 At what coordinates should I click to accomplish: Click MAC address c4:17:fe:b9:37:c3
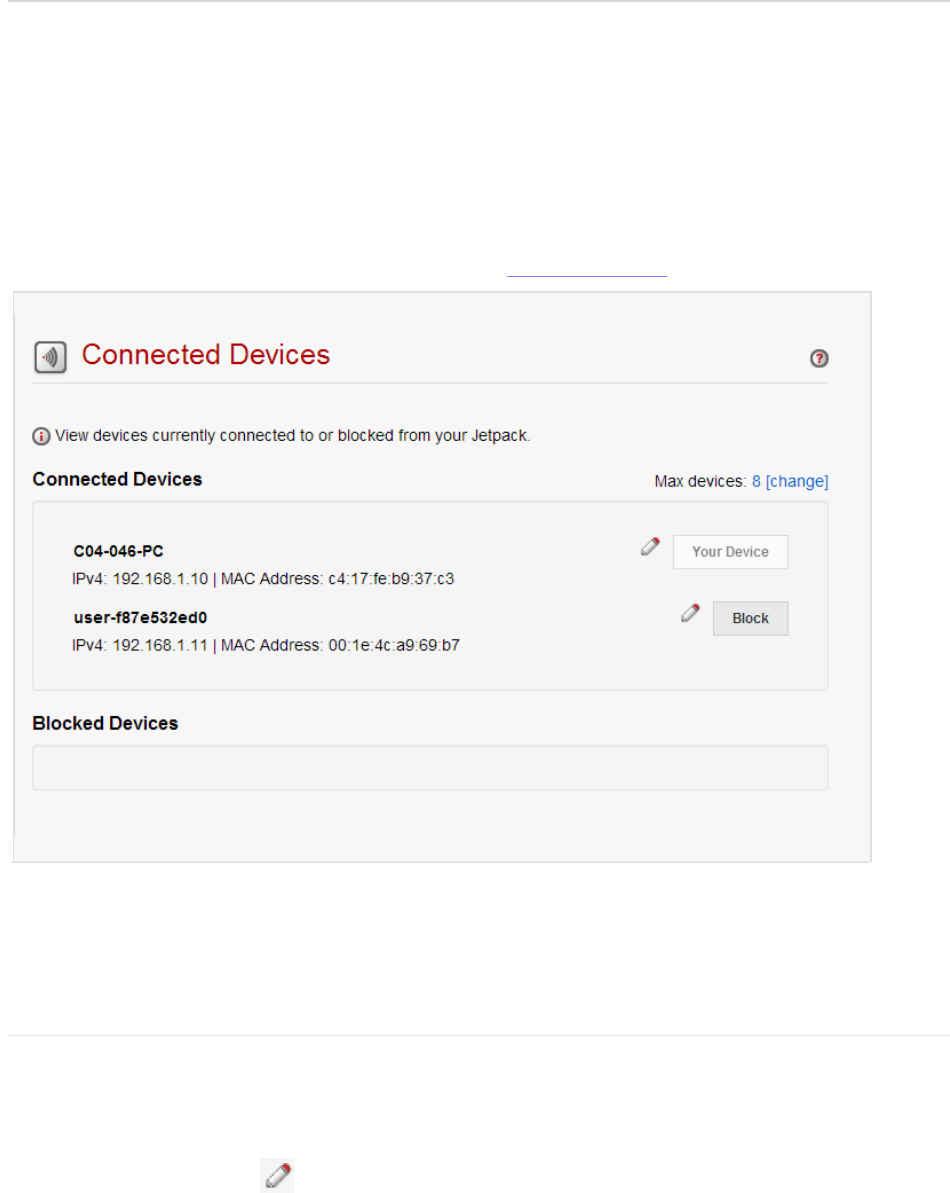point(391,578)
